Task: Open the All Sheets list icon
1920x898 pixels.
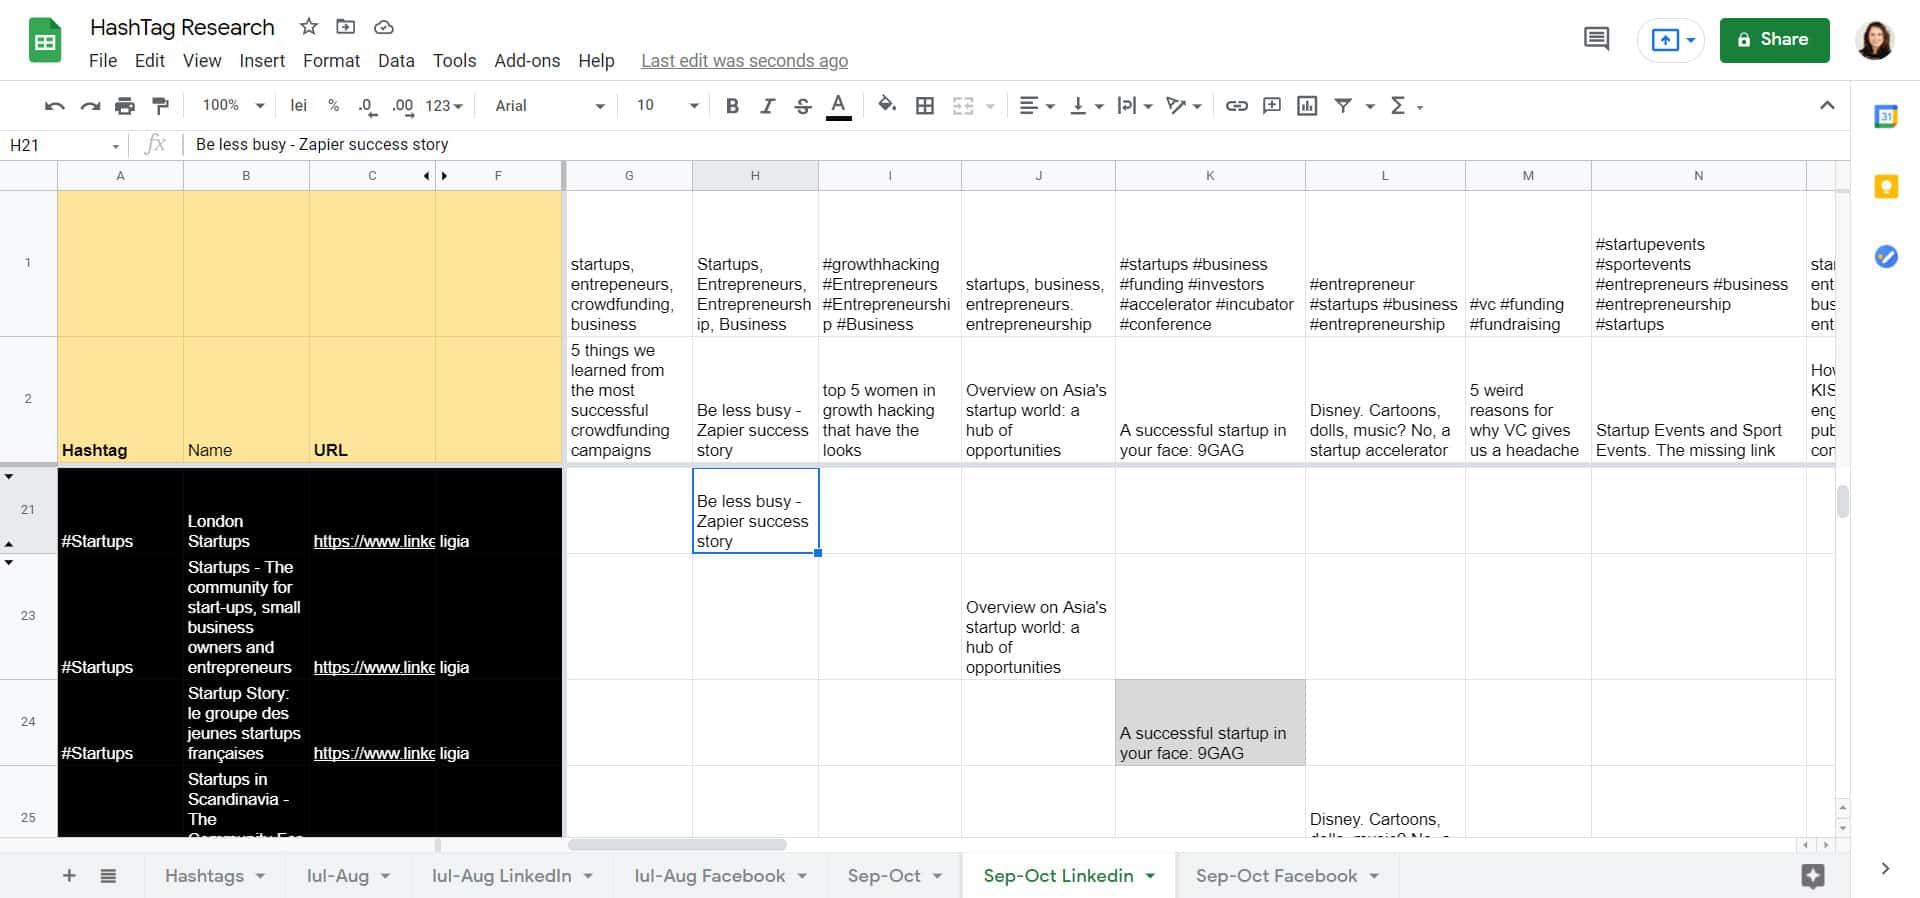Action: tap(108, 876)
